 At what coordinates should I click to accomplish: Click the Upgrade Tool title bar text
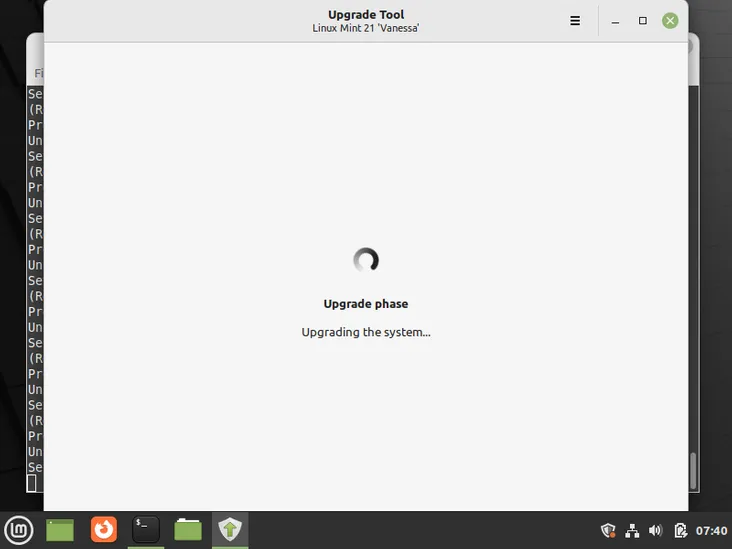[x=366, y=15]
